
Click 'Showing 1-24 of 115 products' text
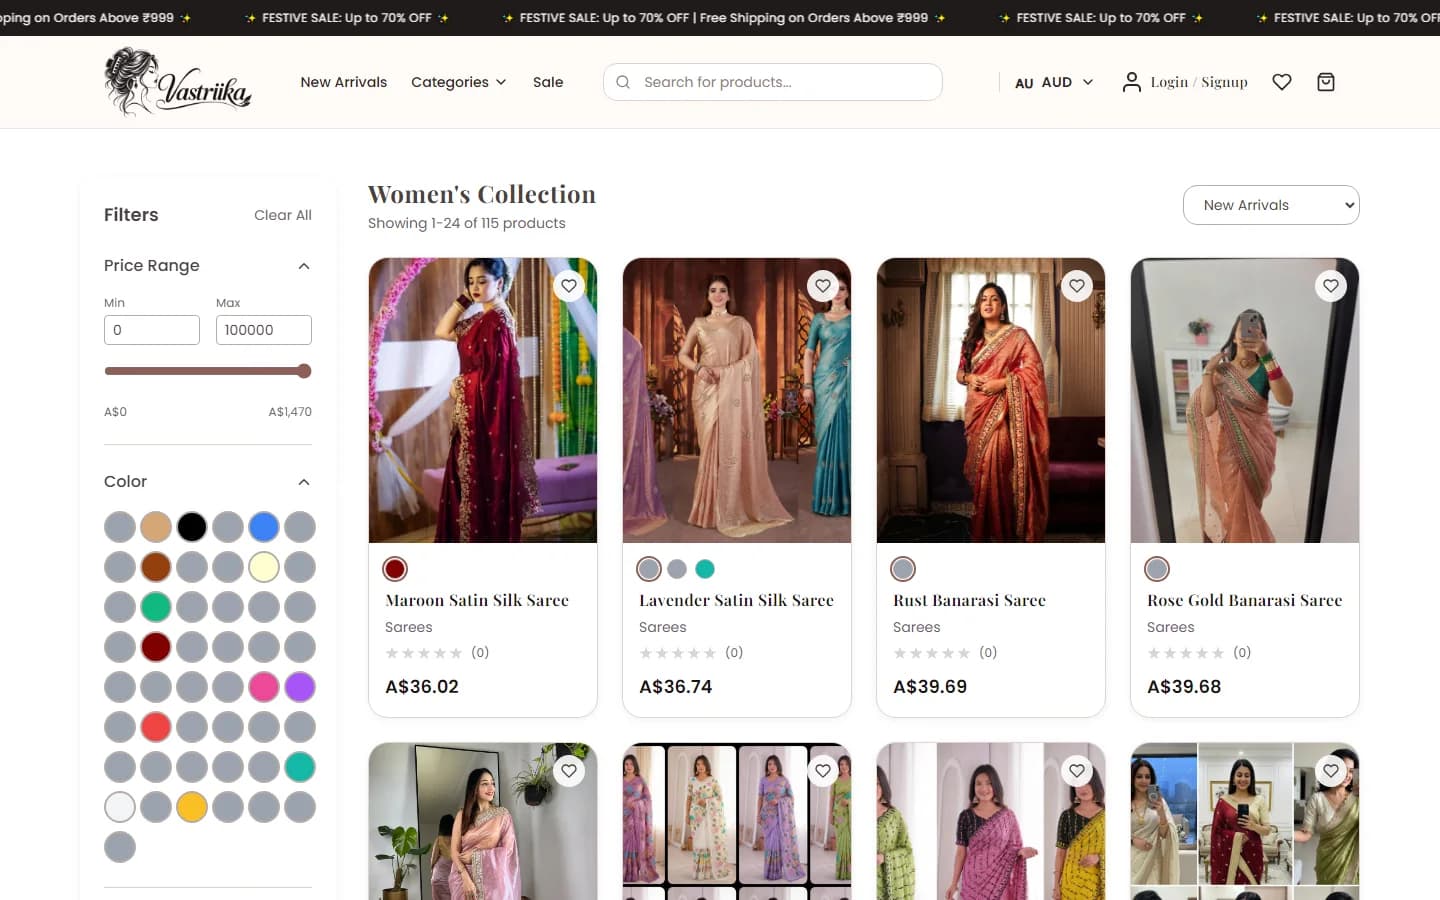(x=467, y=223)
